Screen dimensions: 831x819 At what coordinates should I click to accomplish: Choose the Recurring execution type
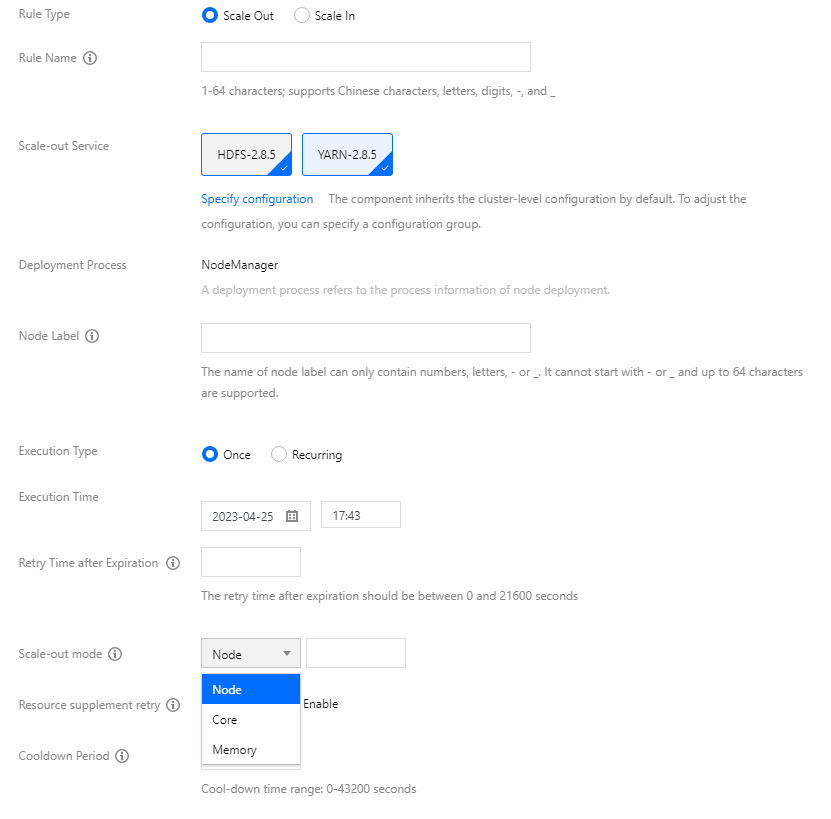[x=279, y=454]
